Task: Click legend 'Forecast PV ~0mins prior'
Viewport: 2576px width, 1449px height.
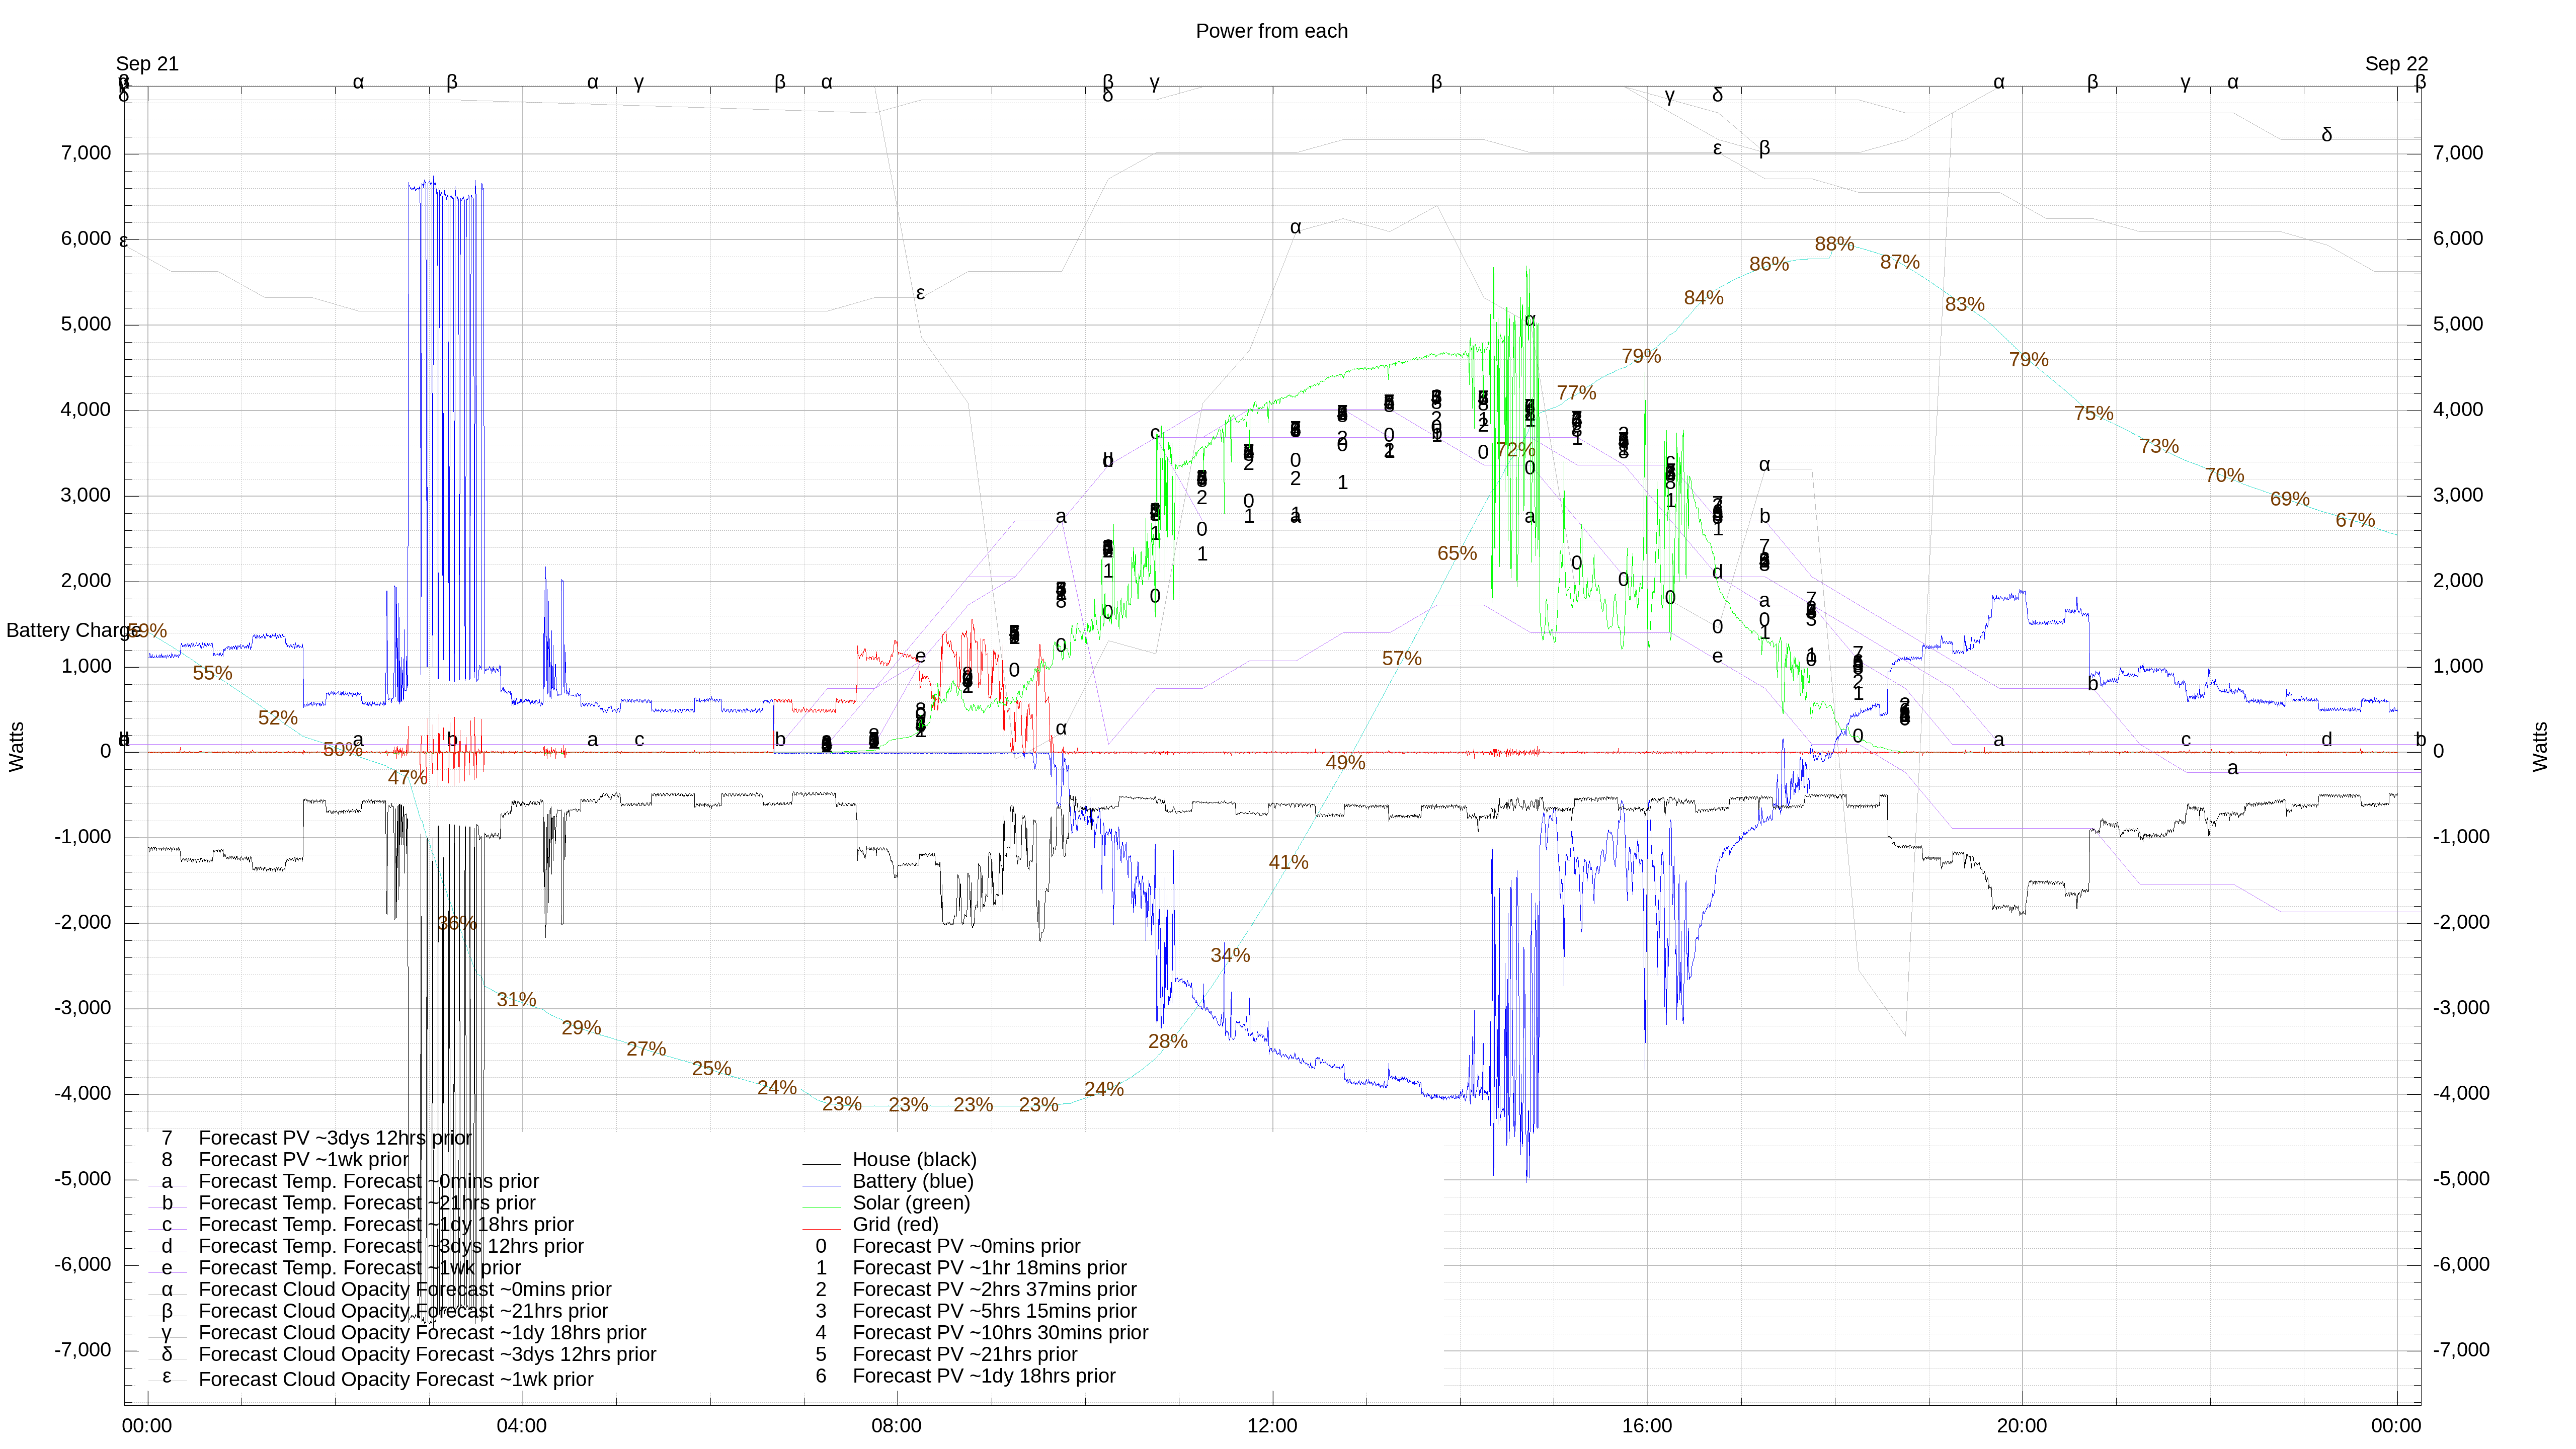Action: [966, 1246]
